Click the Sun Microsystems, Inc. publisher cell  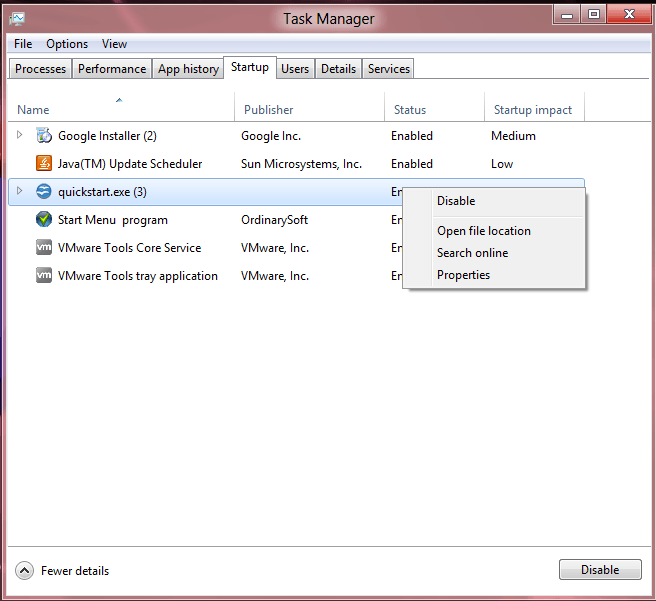click(x=301, y=164)
